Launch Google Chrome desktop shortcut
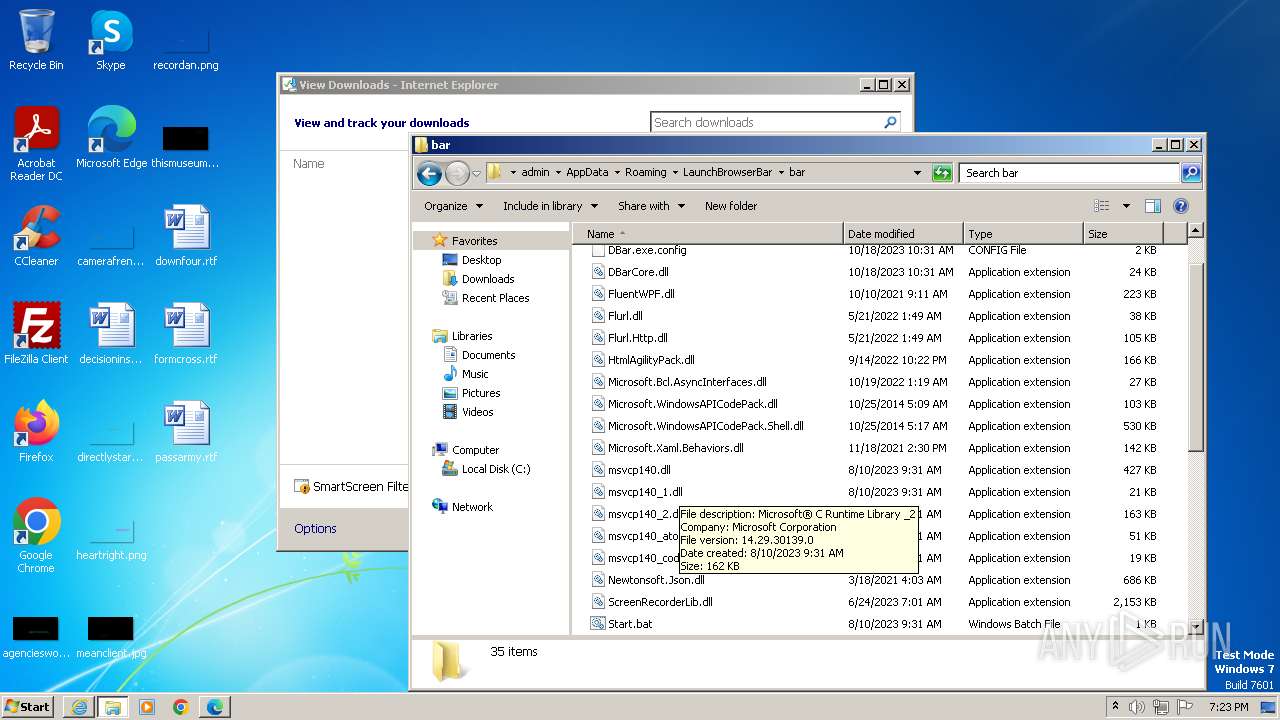The height and width of the screenshot is (720, 1280). (x=36, y=535)
